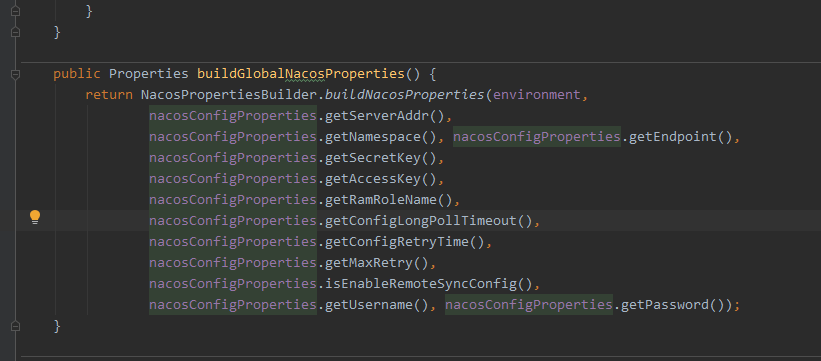The width and height of the screenshot is (821, 361).
Task: Click isEnableRemoteSyncConfig() call
Action: point(429,283)
